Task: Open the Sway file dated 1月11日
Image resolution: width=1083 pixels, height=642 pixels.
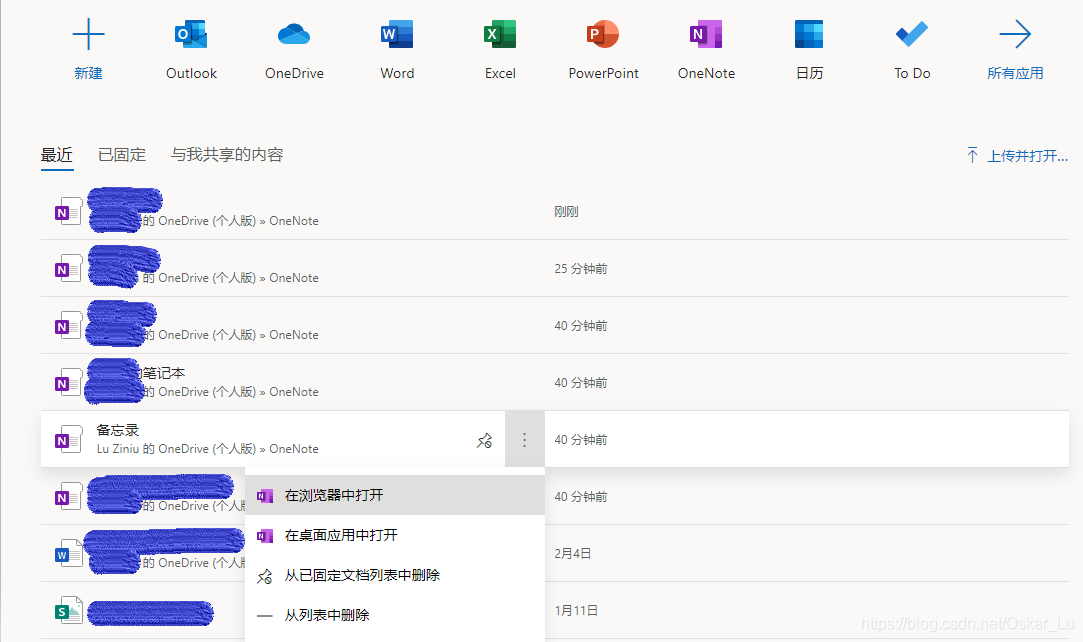Action: (x=555, y=610)
